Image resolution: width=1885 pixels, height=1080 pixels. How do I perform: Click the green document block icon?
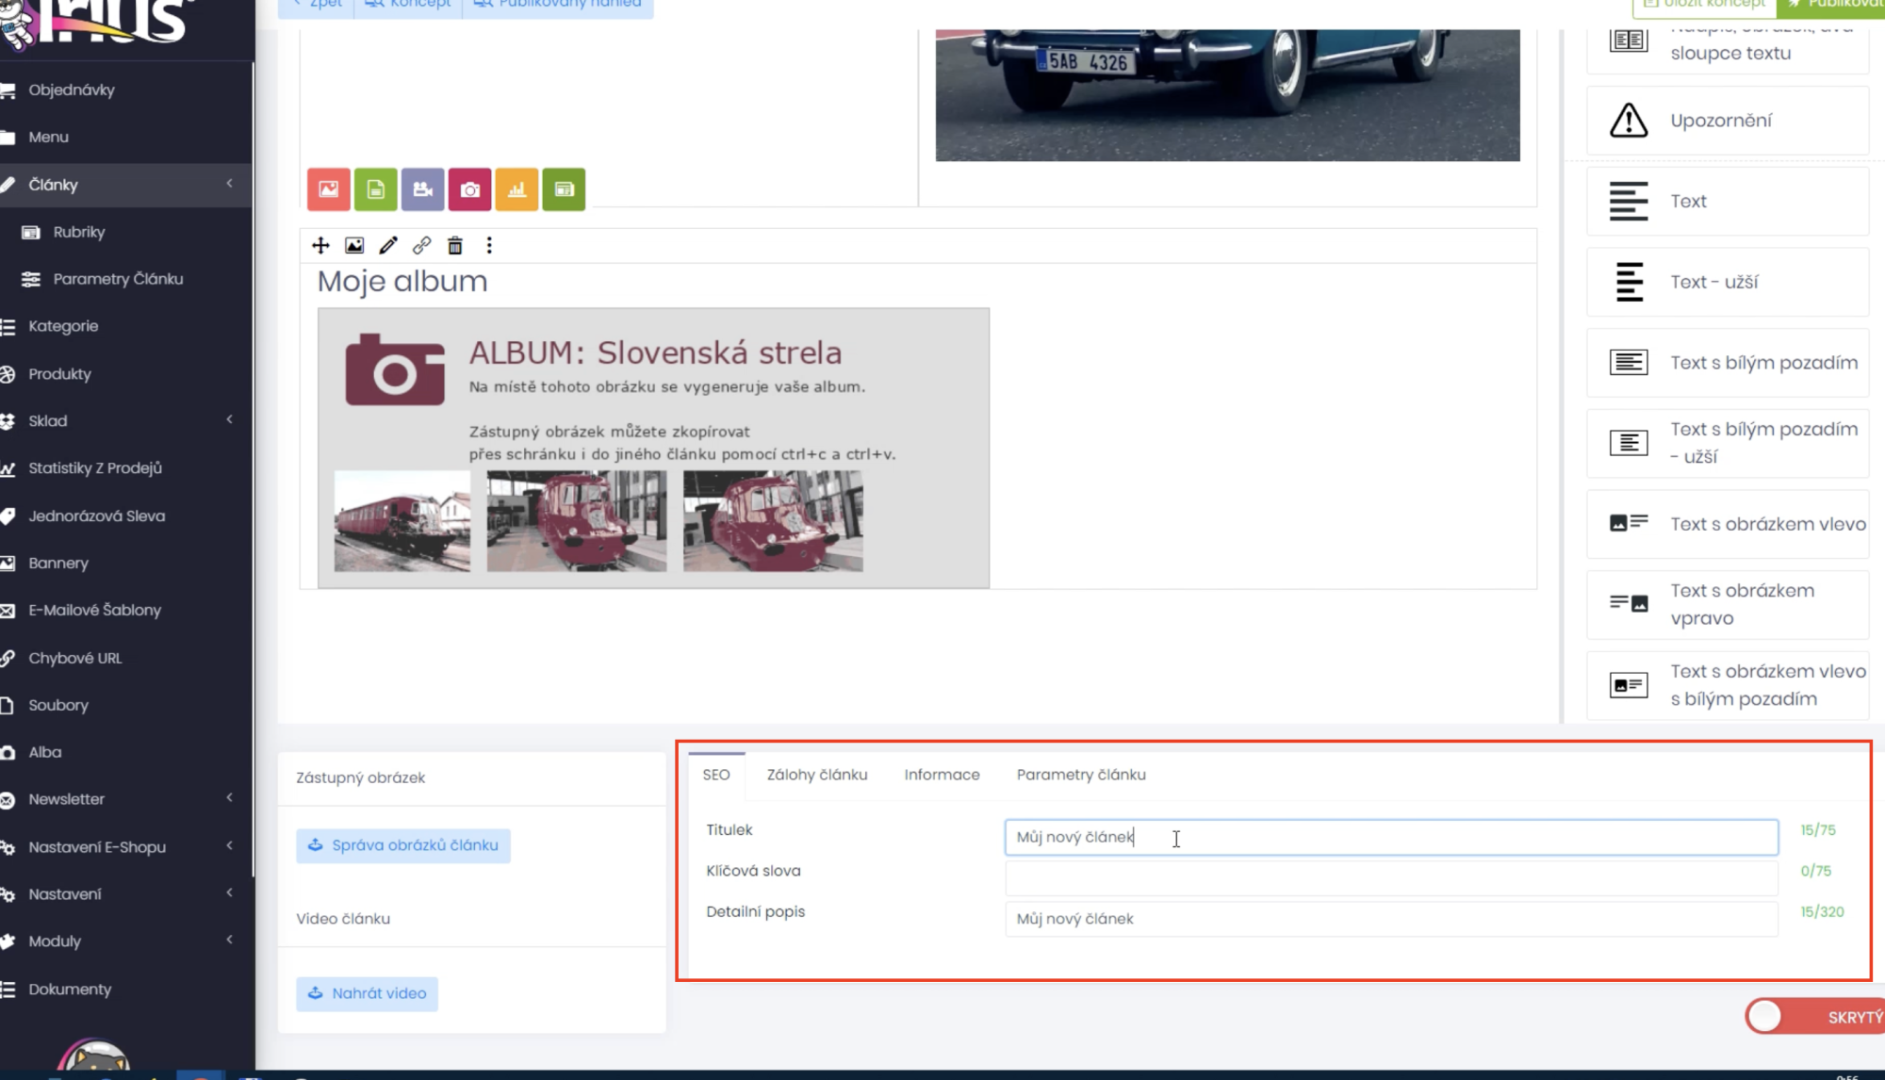[375, 189]
